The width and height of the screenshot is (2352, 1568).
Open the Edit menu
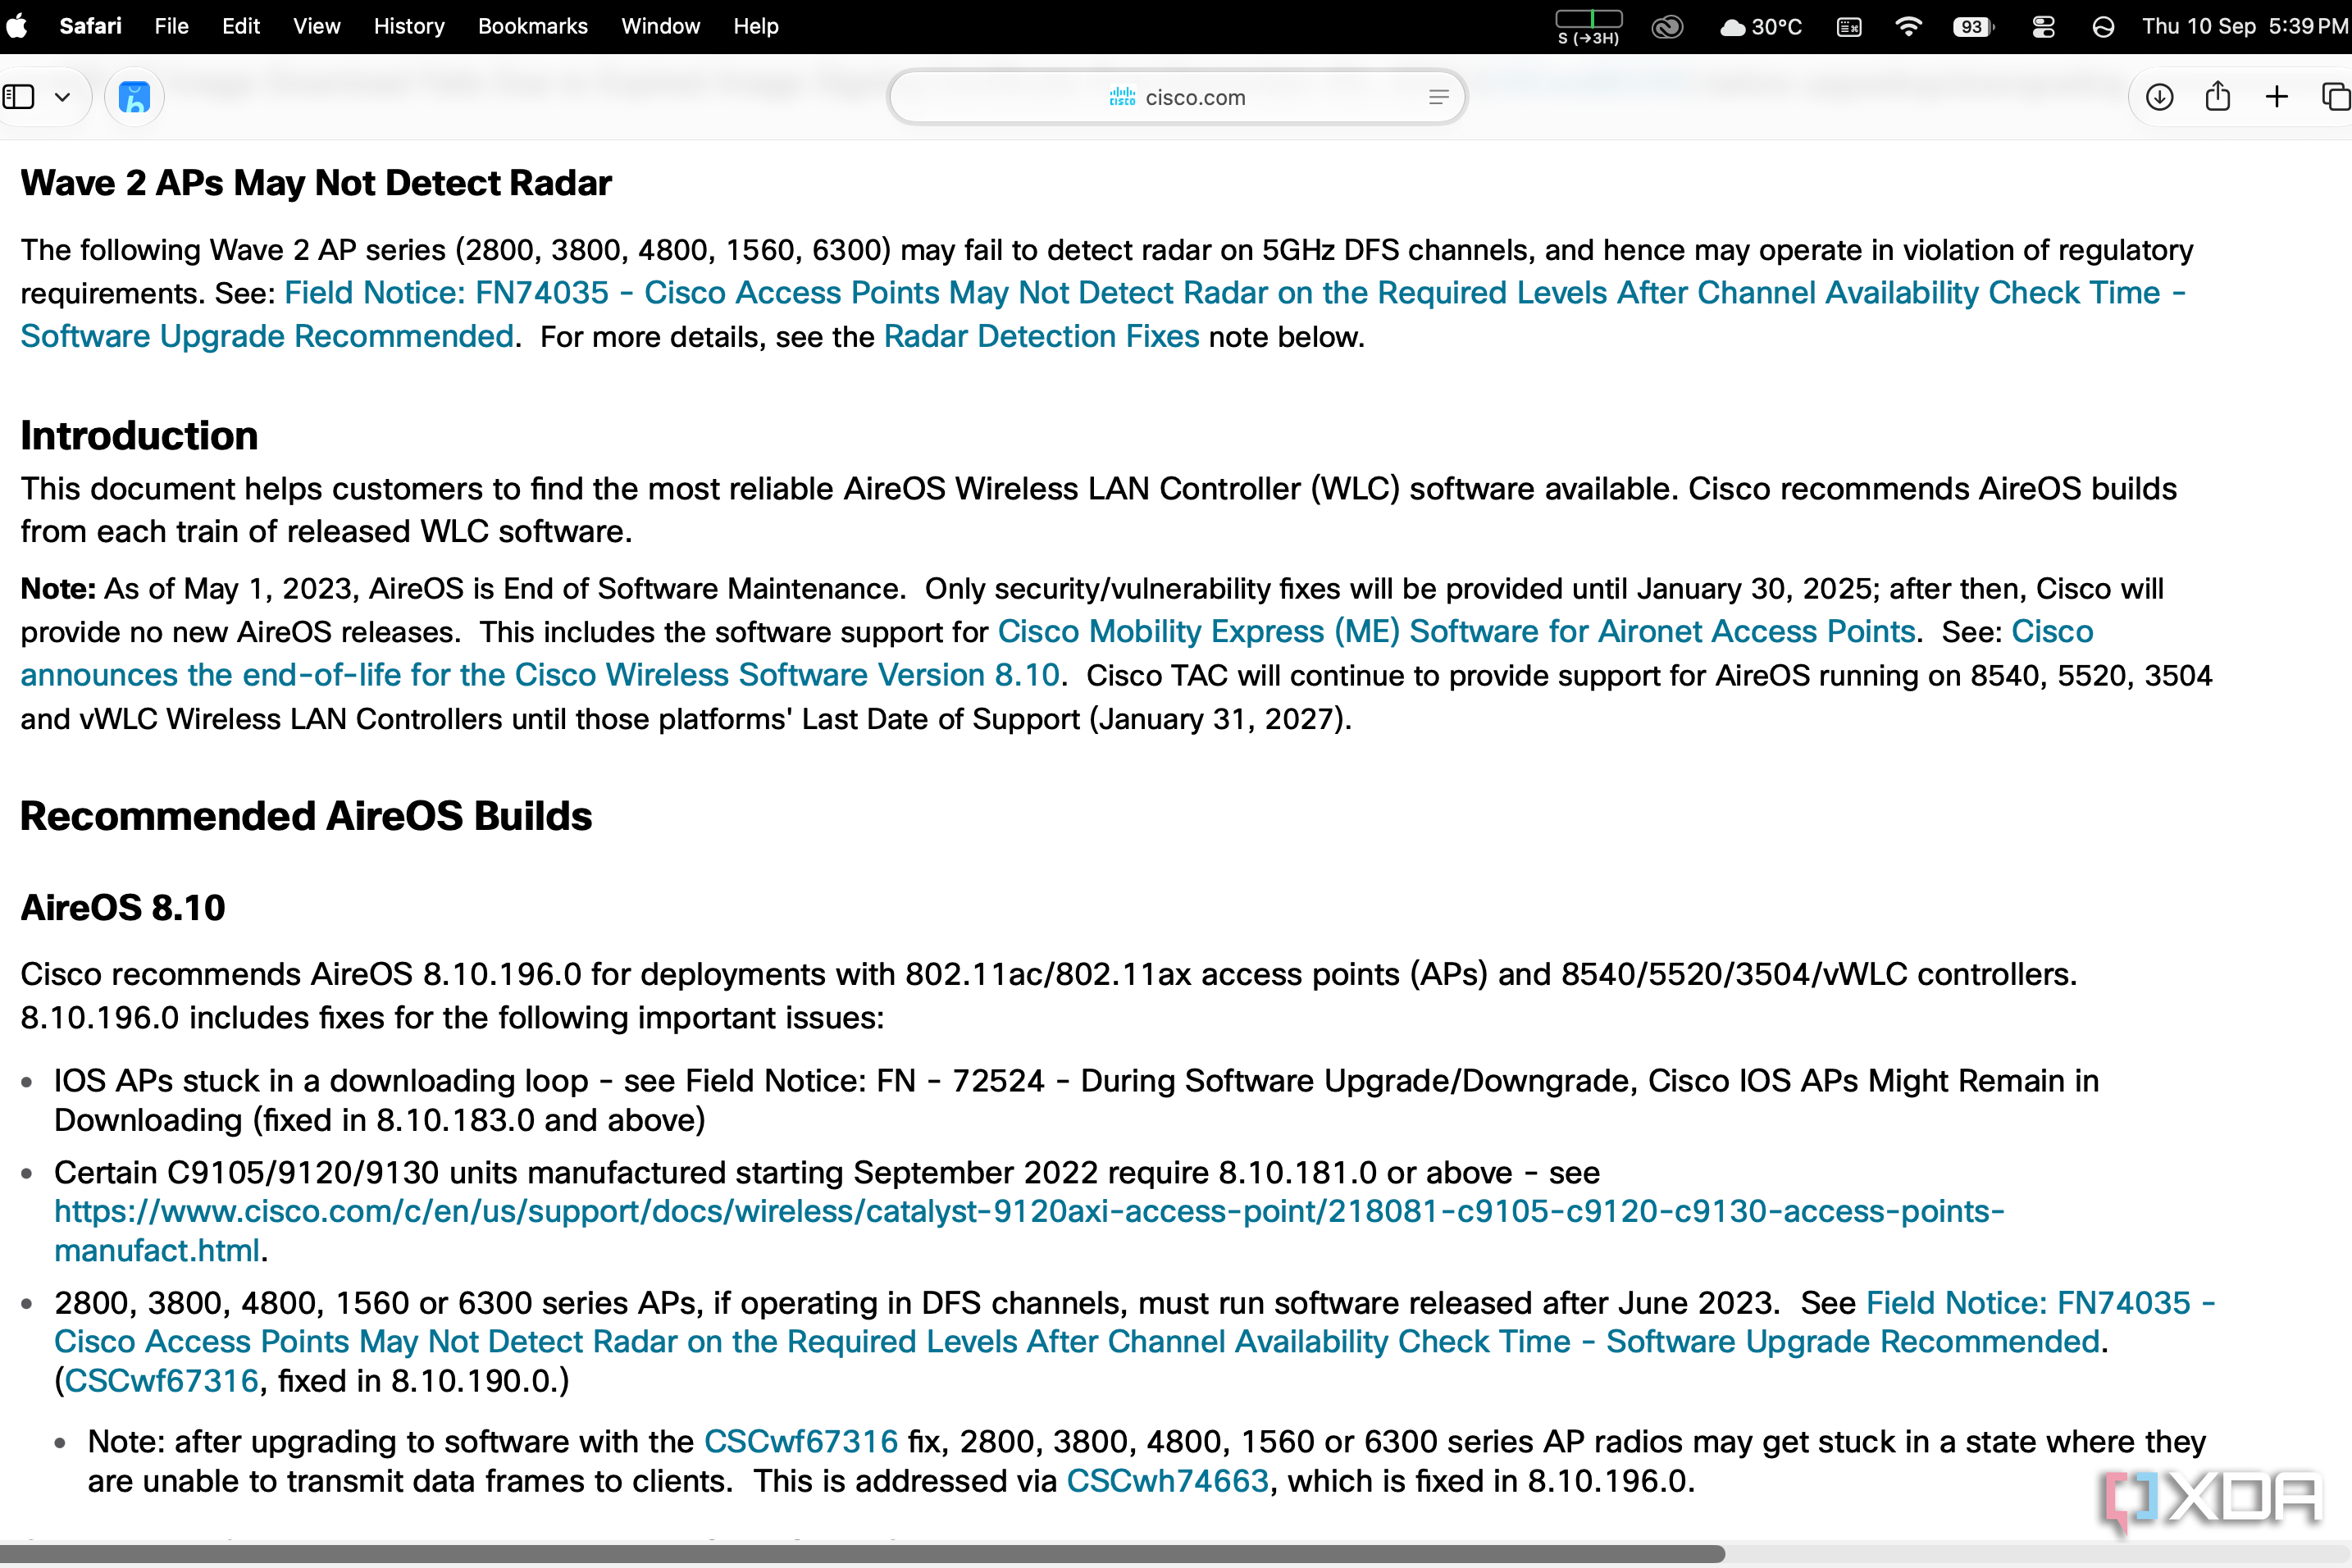[x=241, y=26]
